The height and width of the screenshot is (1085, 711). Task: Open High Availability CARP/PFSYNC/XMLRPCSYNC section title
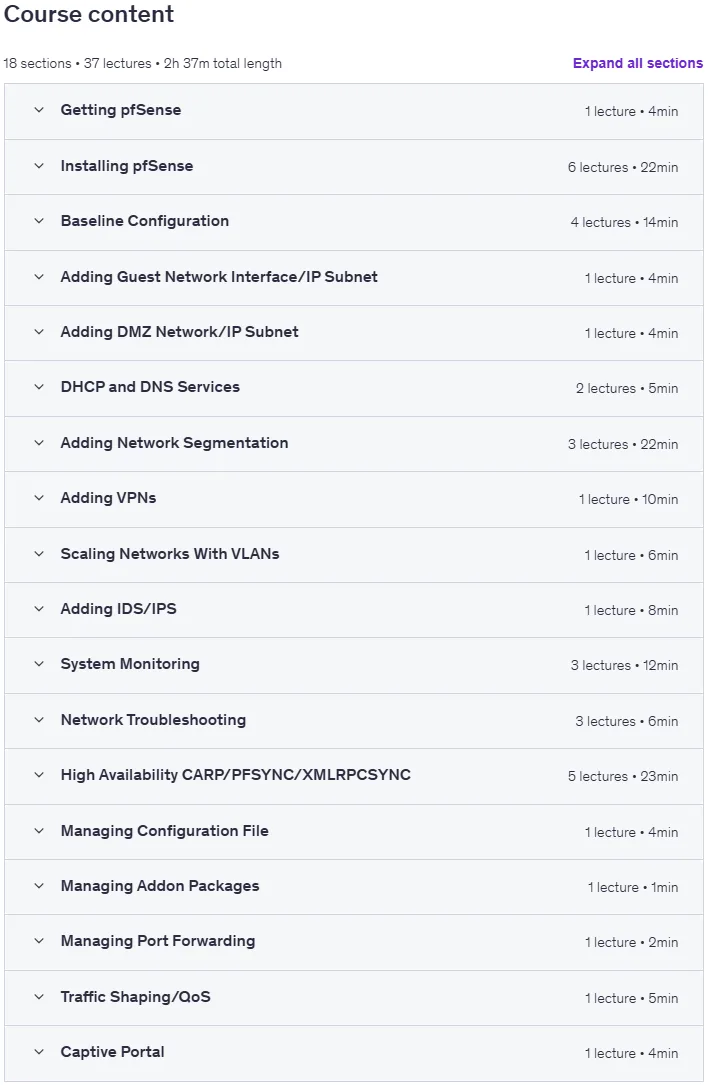tap(235, 775)
